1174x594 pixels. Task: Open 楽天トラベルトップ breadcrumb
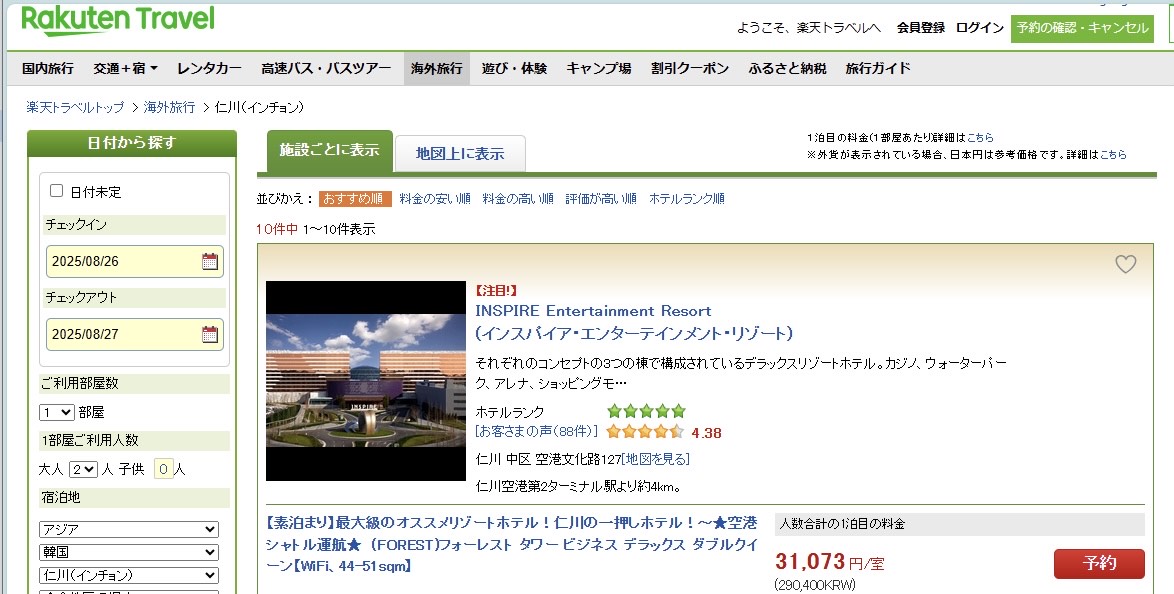[x=75, y=107]
